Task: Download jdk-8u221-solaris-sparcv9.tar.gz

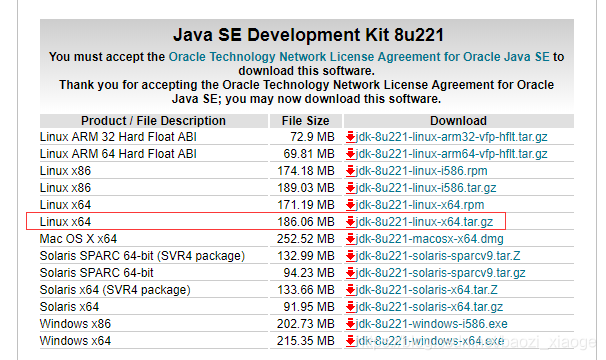Action: tap(441, 273)
